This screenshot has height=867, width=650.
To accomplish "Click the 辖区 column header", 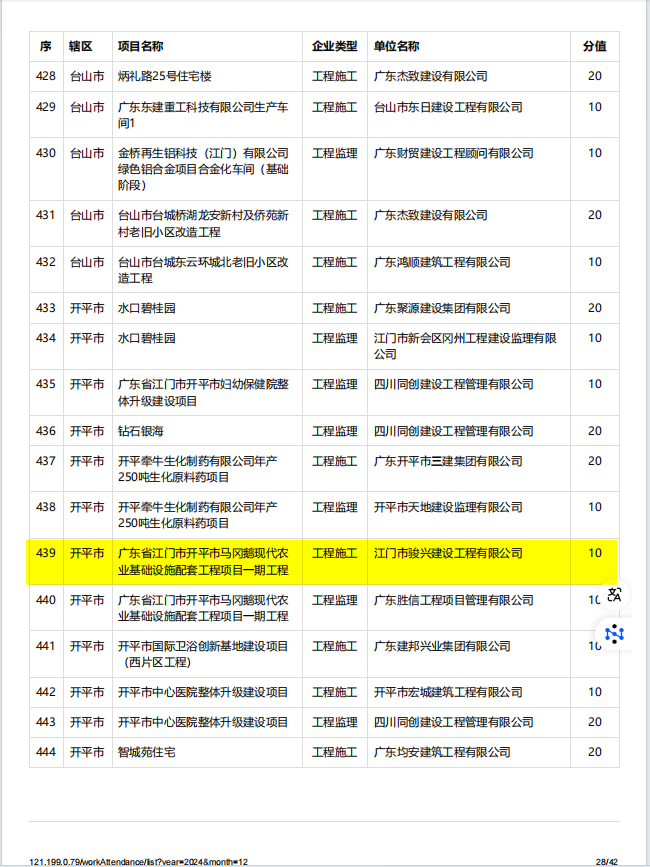I will (x=81, y=46).
